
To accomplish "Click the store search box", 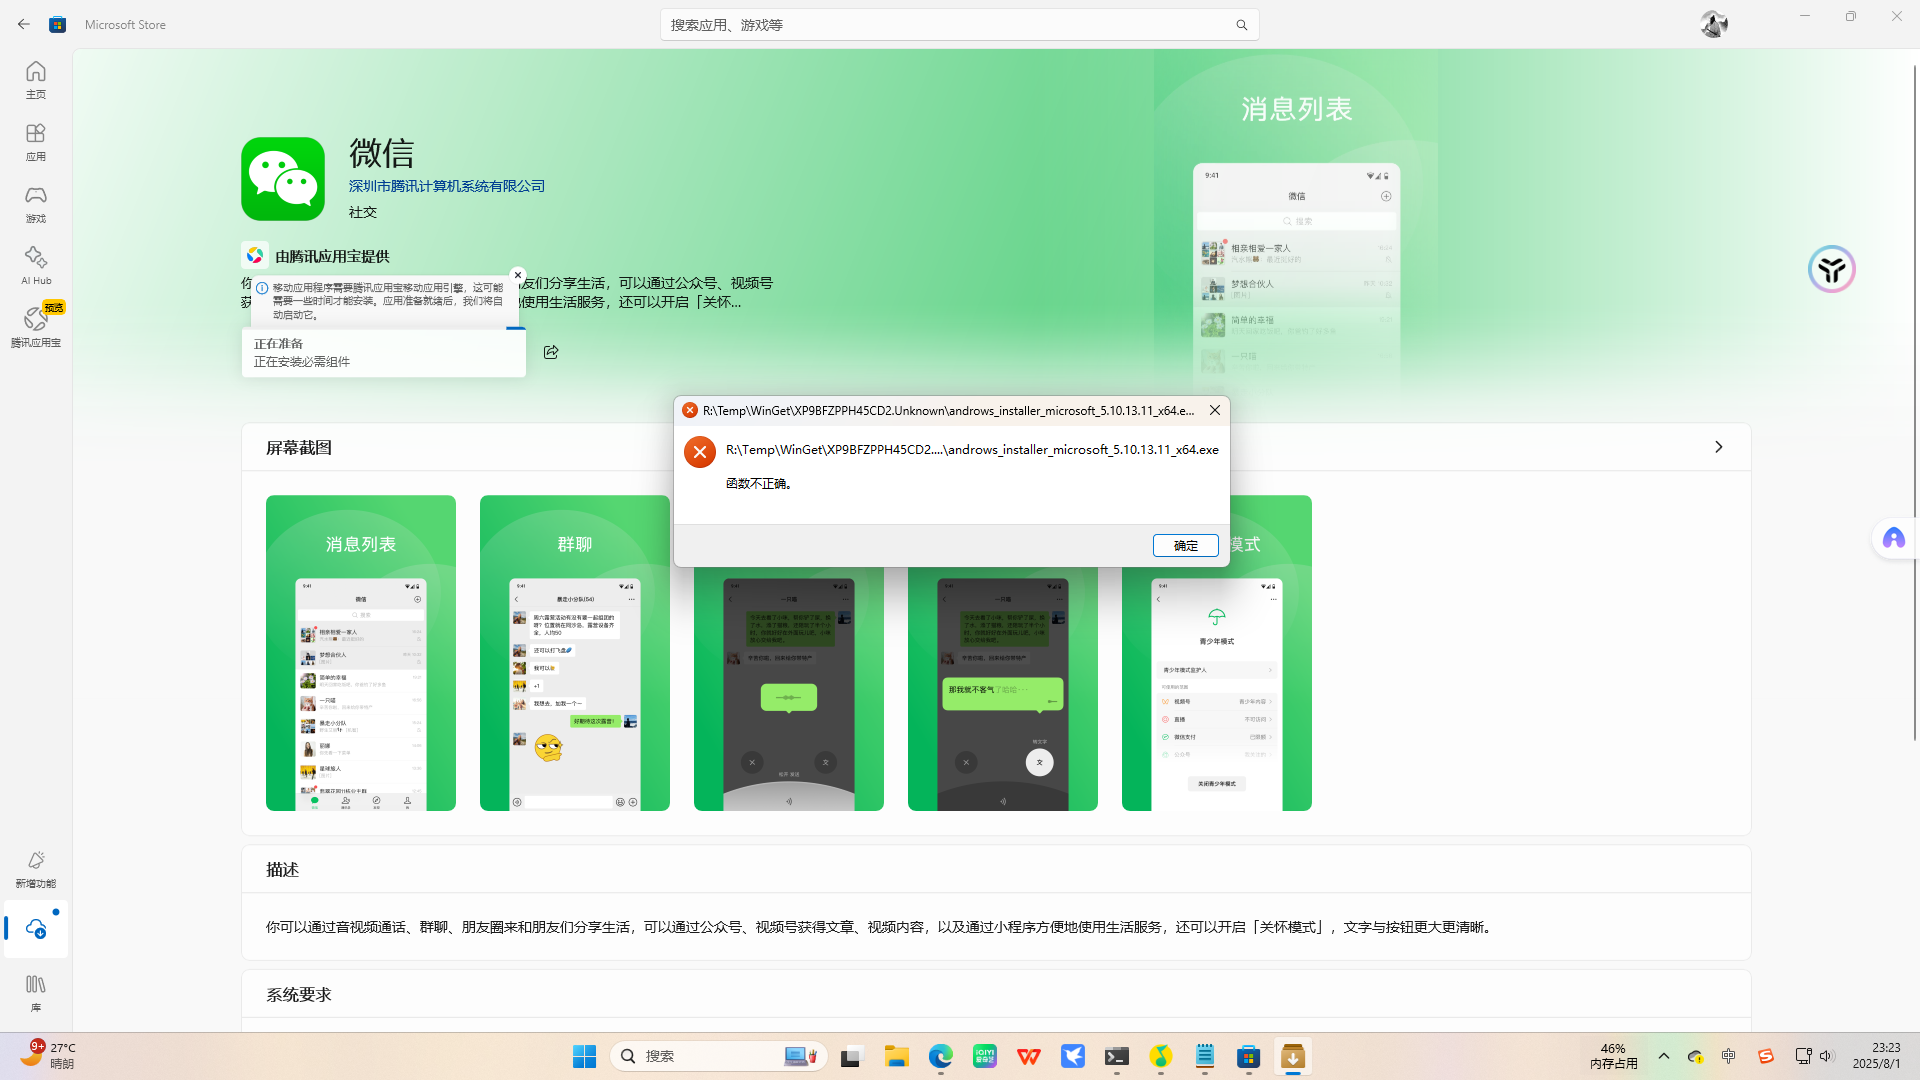I will coord(959,24).
